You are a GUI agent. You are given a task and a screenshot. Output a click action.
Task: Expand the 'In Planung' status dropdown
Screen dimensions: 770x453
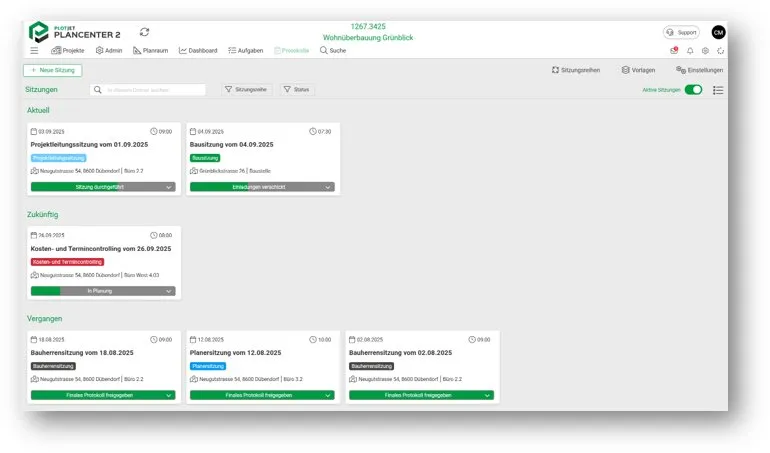168,291
